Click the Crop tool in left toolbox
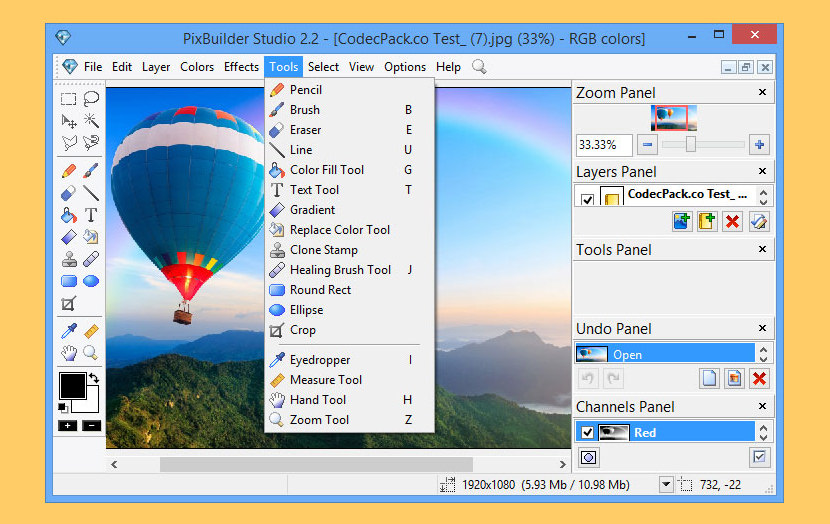830x524 pixels. pos(69,304)
